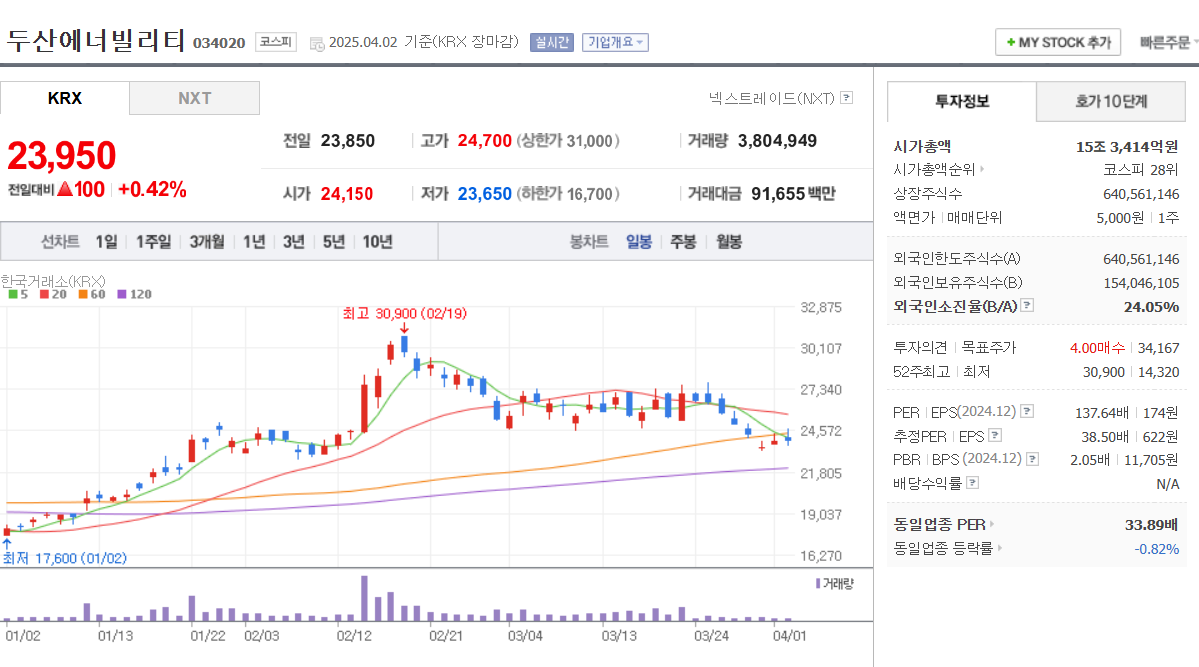1199x667 pixels.
Task: Select the 1일 line chart period
Action: [x=106, y=242]
